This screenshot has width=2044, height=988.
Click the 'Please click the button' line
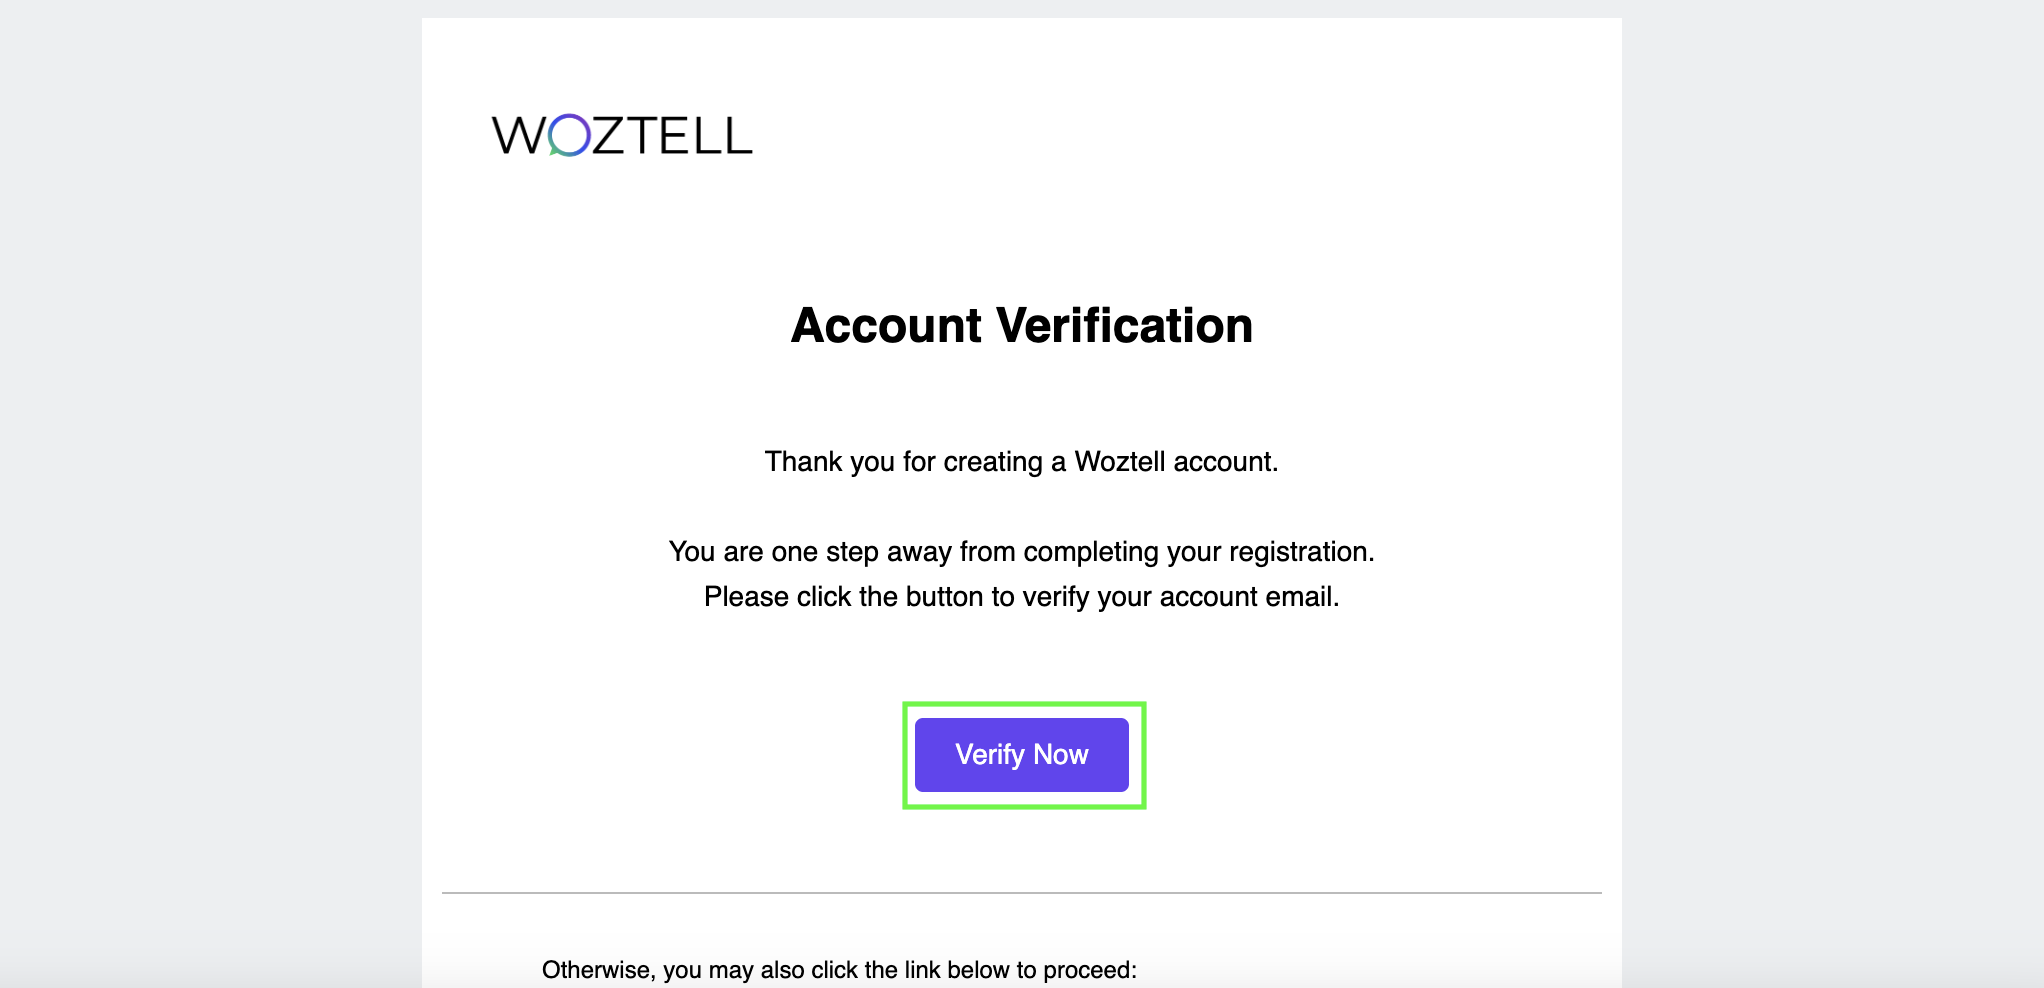[1021, 597]
